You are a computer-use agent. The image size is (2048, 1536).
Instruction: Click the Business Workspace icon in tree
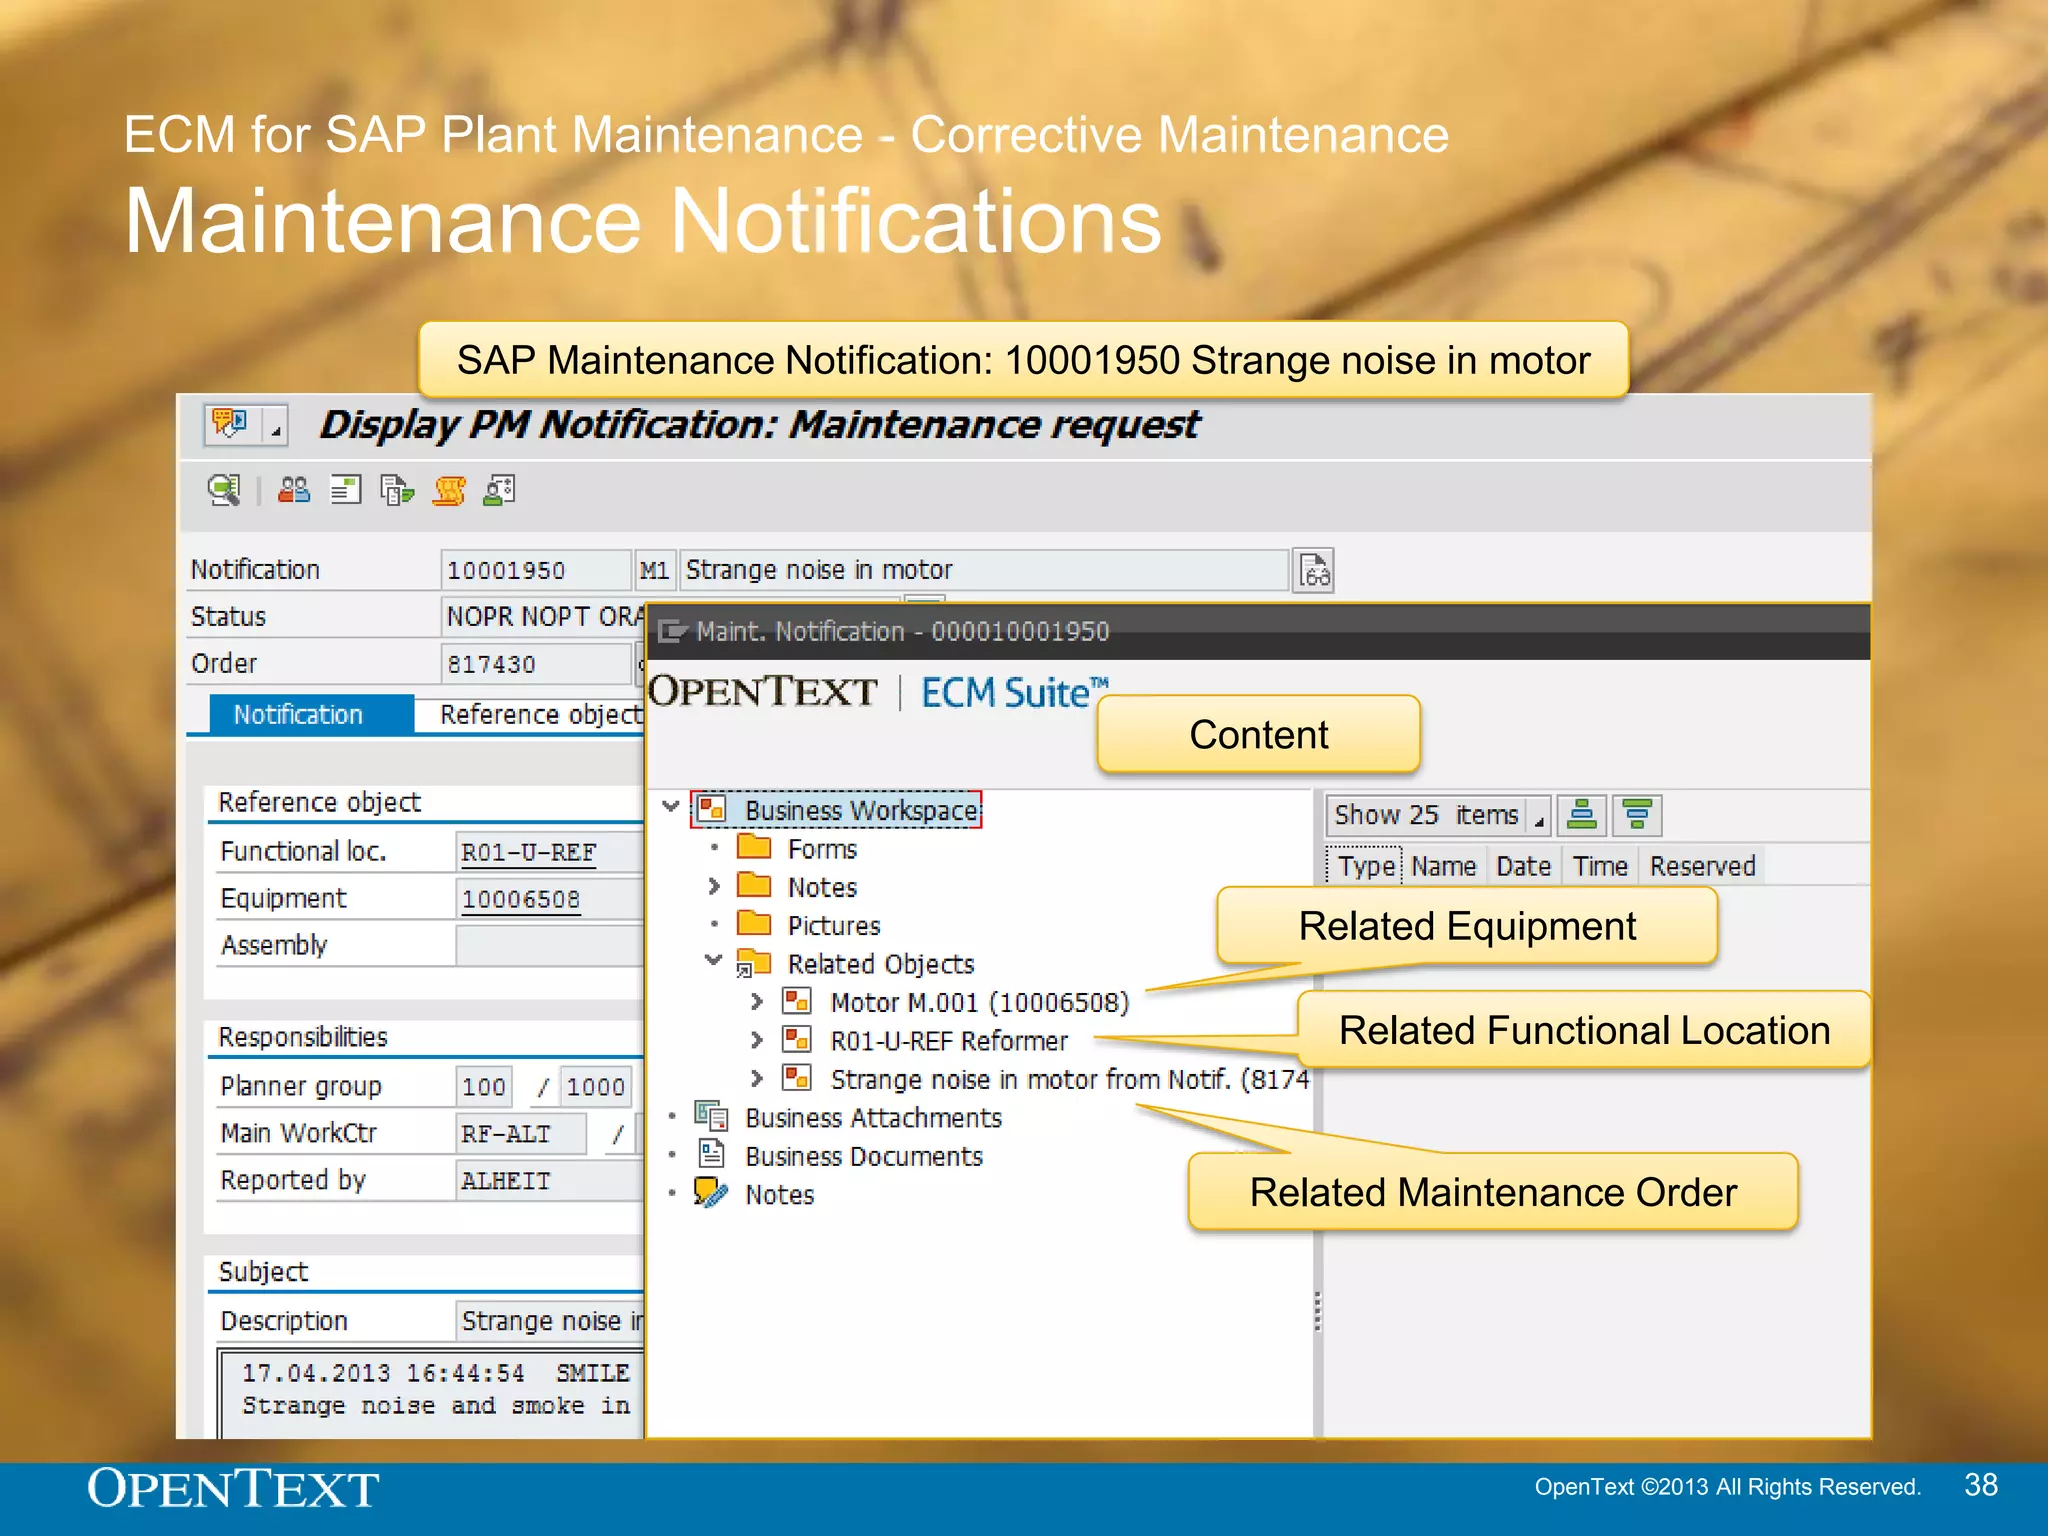(711, 808)
